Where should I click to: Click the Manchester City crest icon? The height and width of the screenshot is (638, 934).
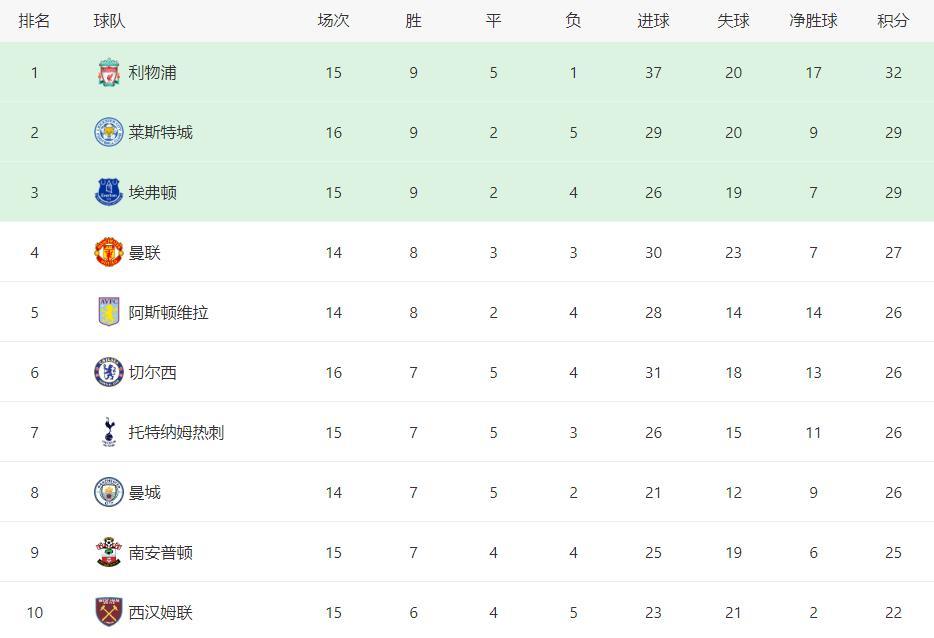pos(109,492)
